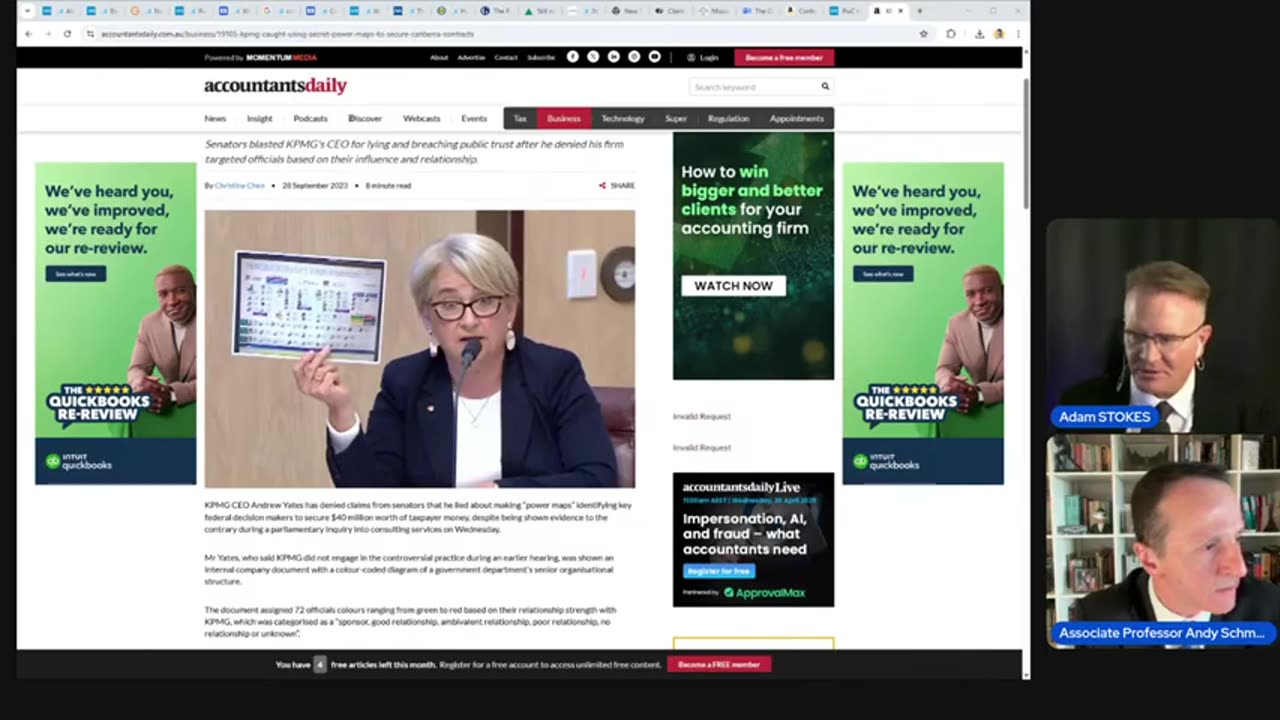Viewport: 1280px width, 720px height.
Task: View site information icon in address bar
Action: (90, 33)
